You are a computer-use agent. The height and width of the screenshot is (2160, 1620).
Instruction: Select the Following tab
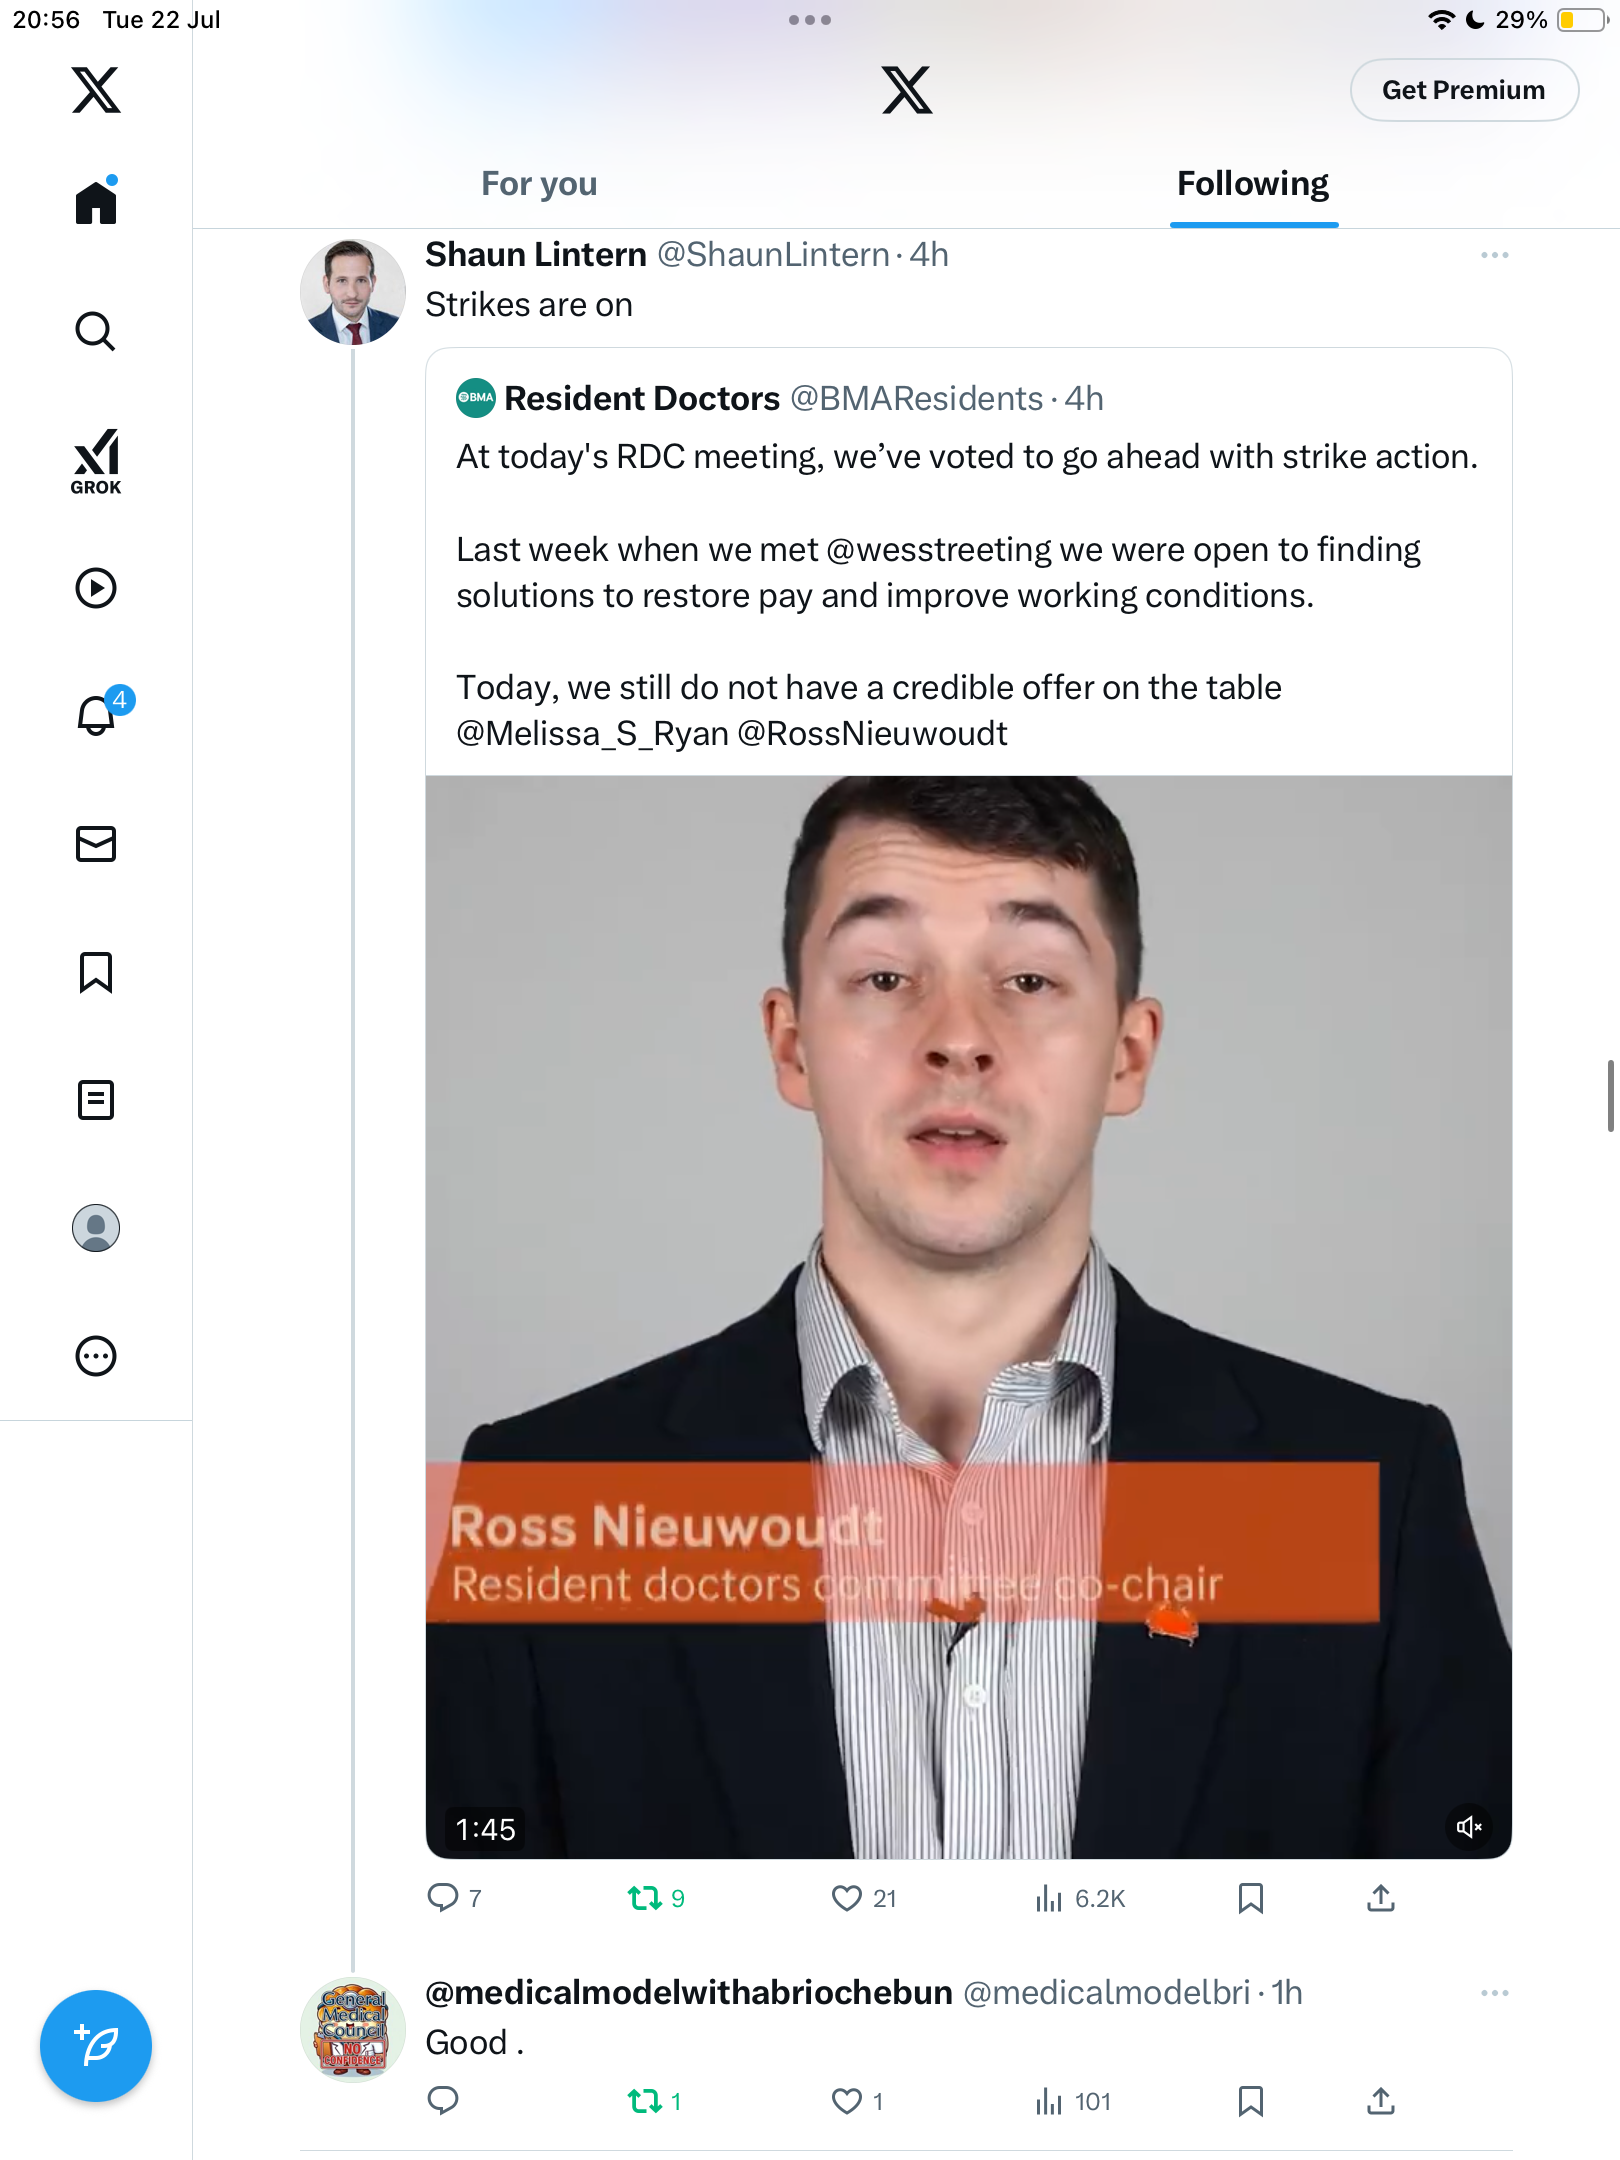pos(1253,184)
